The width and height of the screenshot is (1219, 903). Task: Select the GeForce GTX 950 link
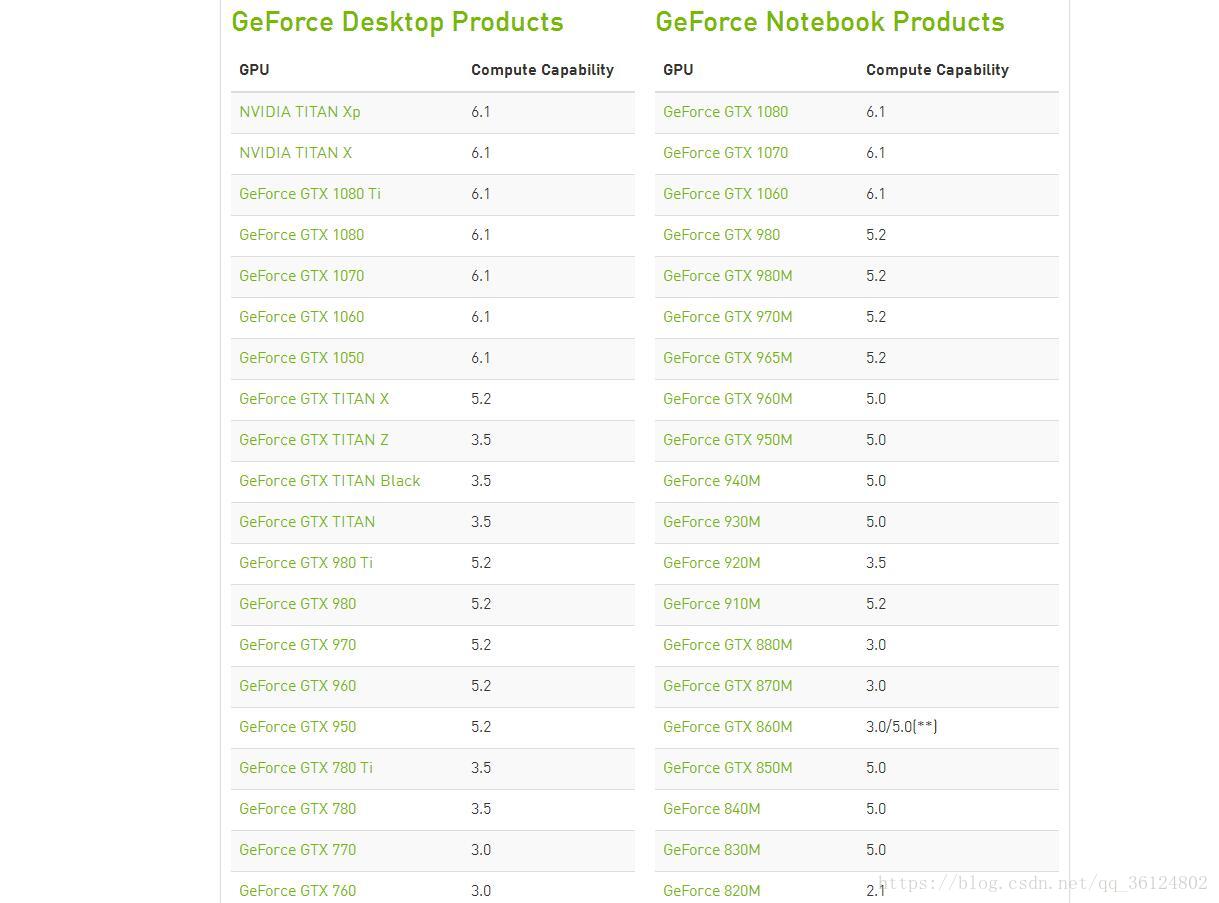click(x=297, y=727)
